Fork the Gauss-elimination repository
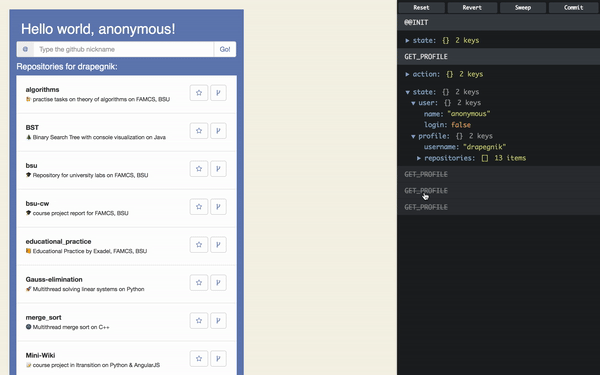This screenshot has width=600, height=375. (218, 282)
